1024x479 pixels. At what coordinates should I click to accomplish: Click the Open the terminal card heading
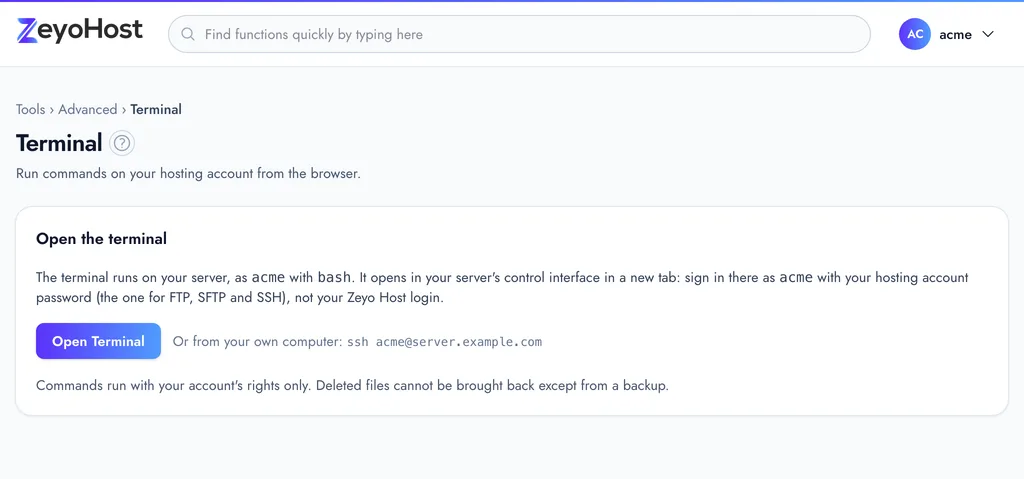(x=101, y=239)
